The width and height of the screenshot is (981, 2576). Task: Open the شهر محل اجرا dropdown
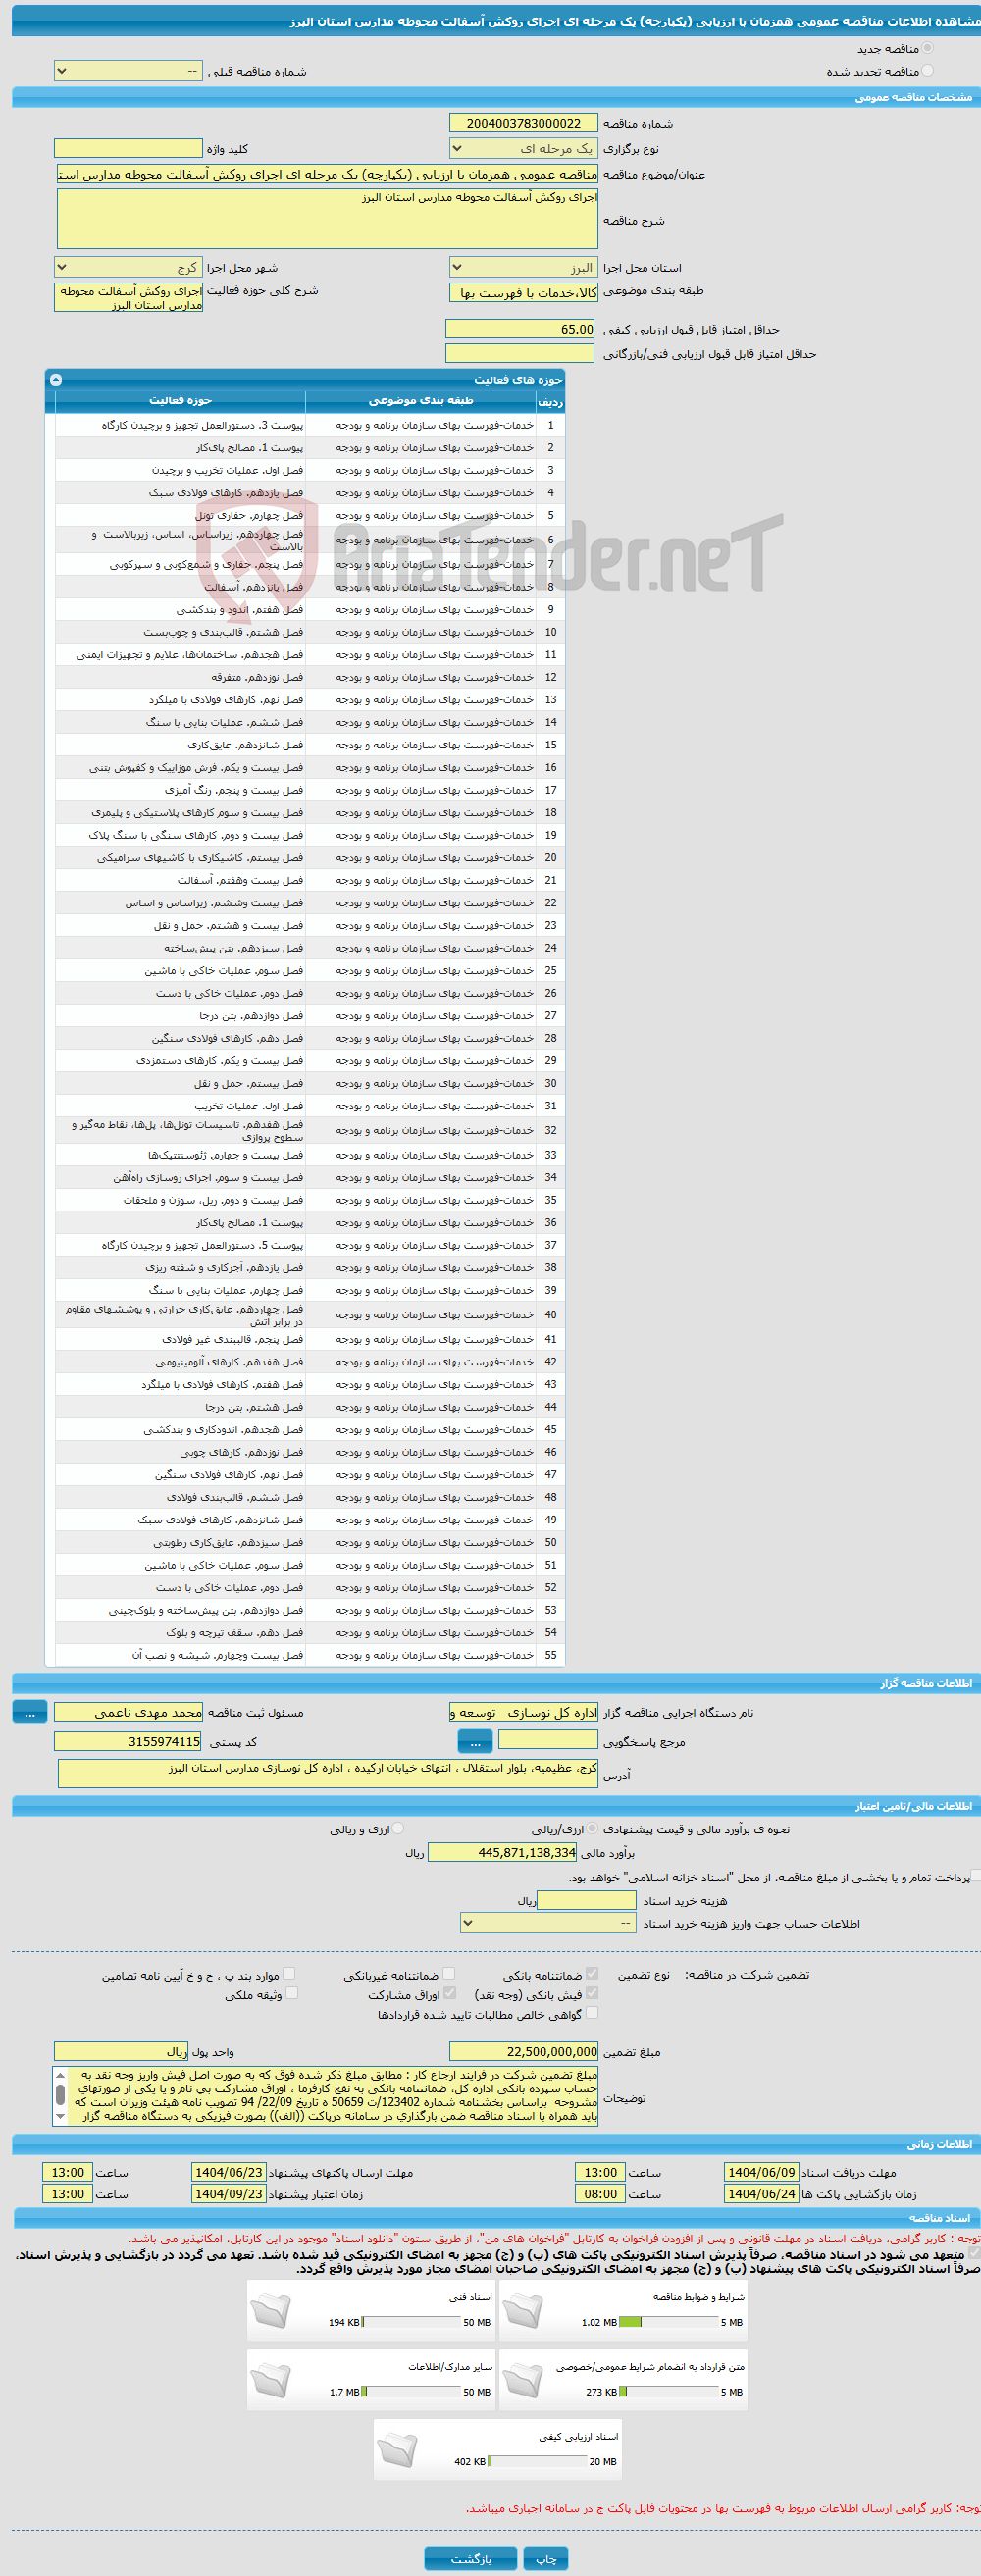tap(128, 267)
